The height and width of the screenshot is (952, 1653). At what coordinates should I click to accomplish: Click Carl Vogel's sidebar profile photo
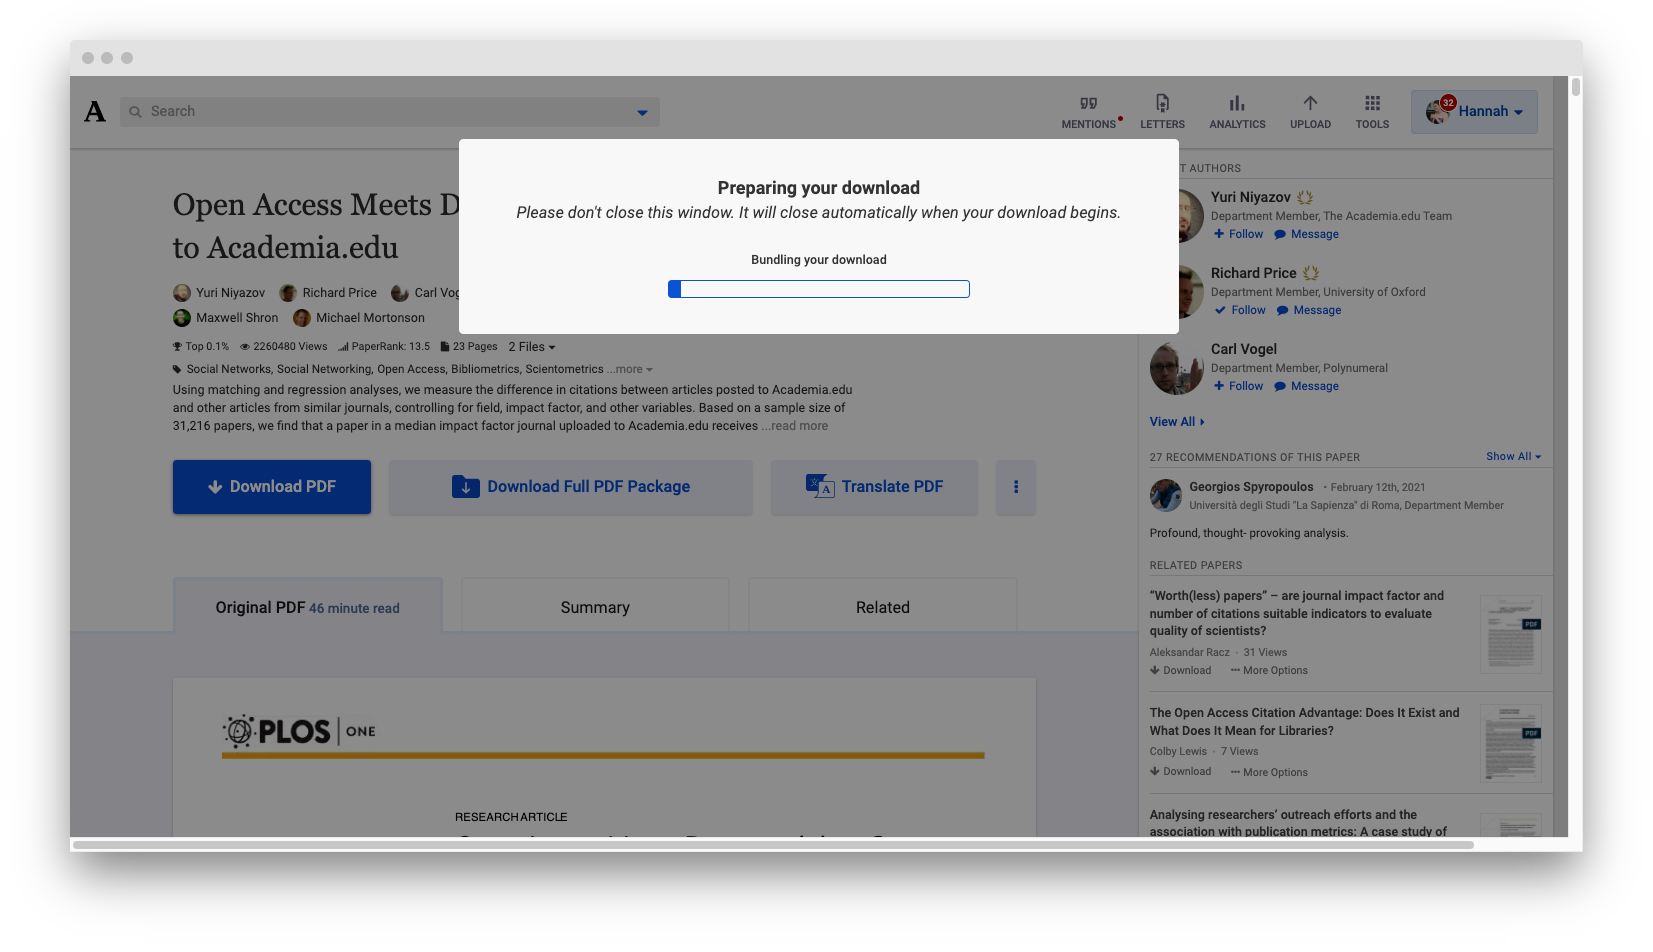[x=1176, y=368]
